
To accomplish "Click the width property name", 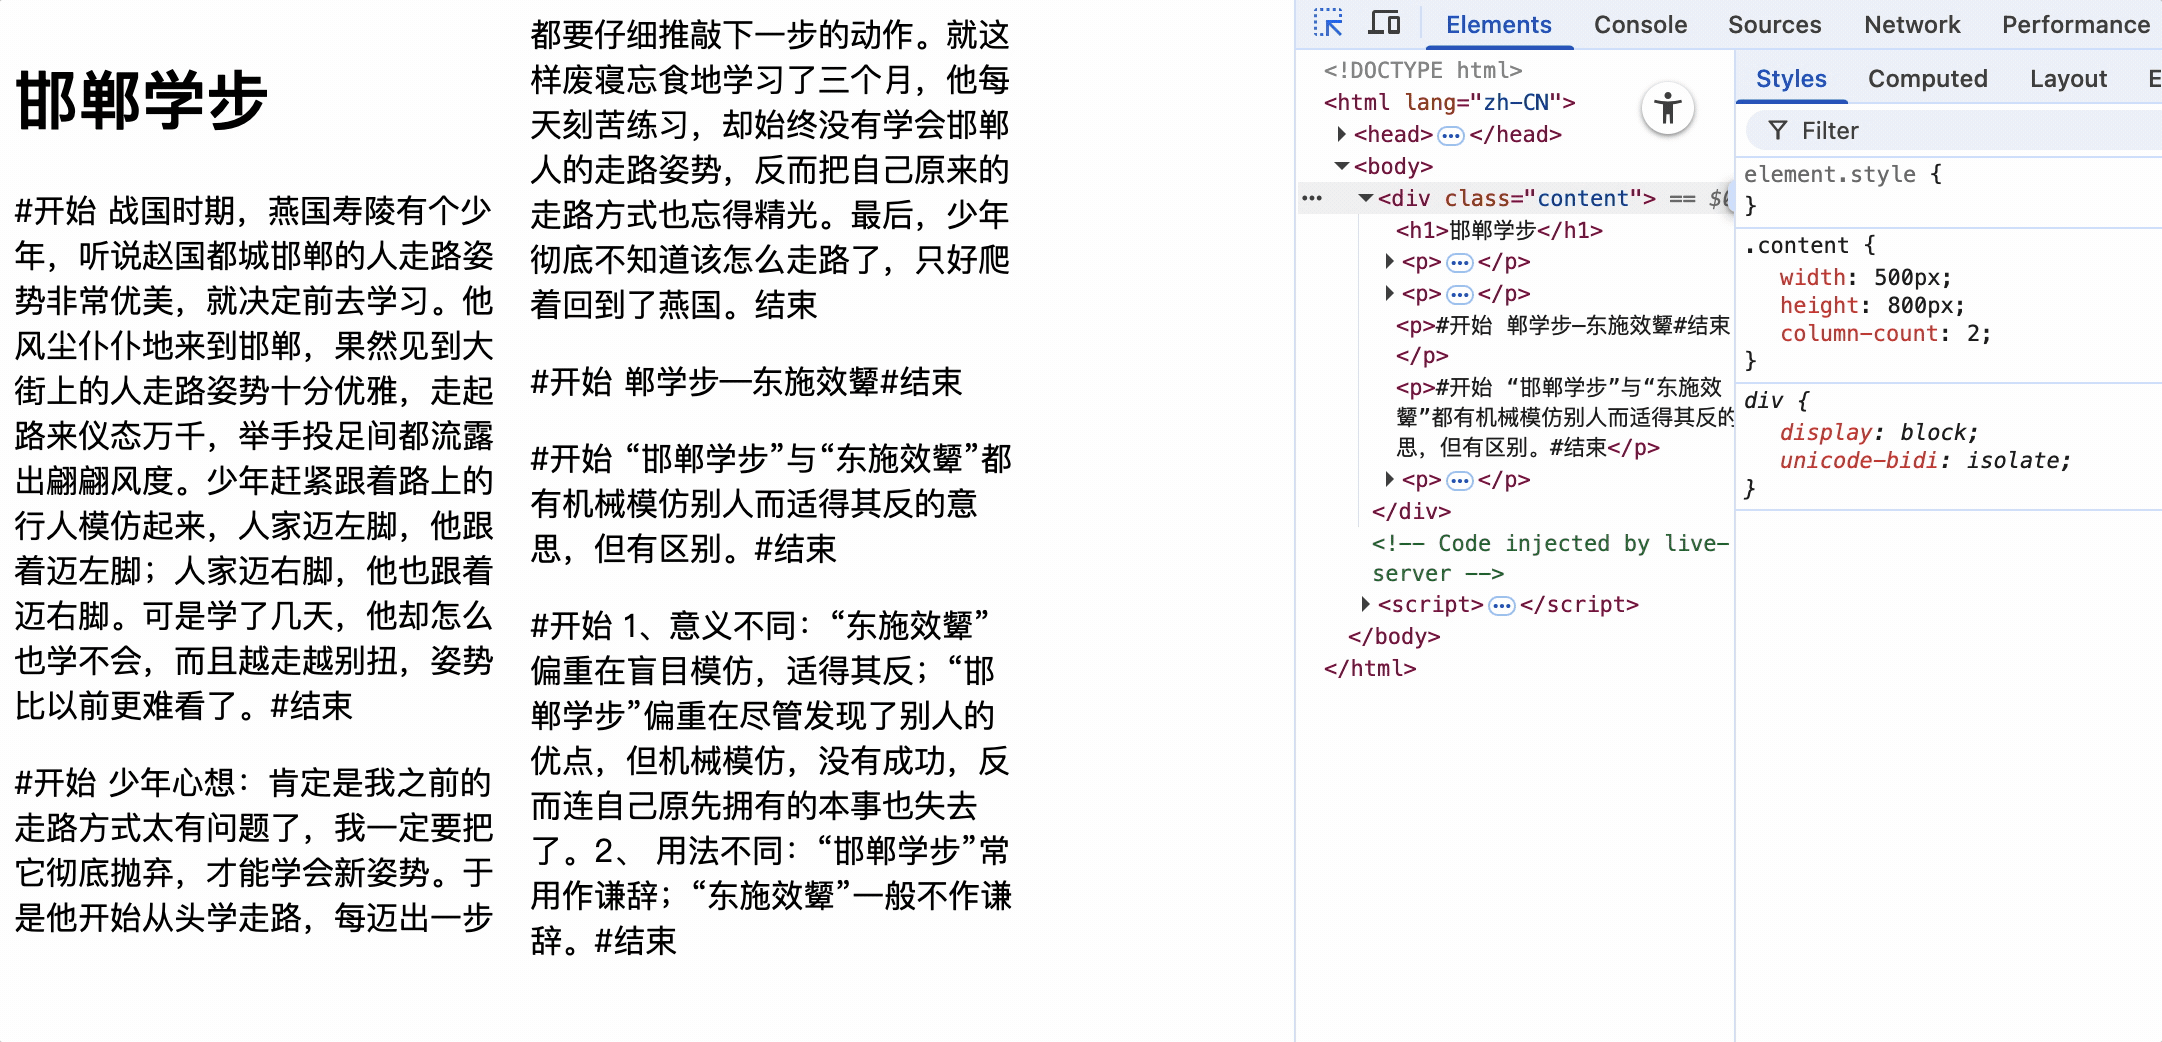I will click(1812, 277).
